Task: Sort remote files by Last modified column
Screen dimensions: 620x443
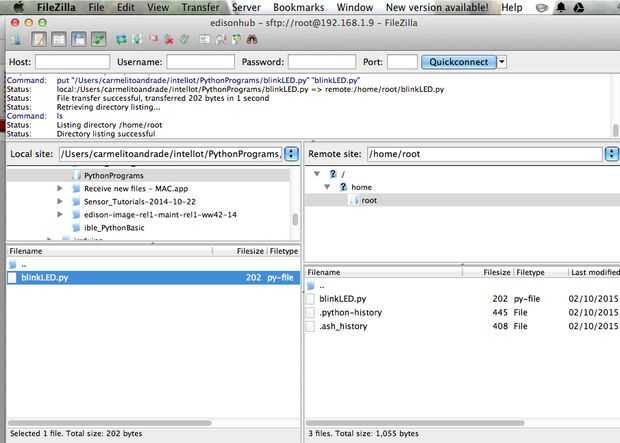Action: (594, 272)
